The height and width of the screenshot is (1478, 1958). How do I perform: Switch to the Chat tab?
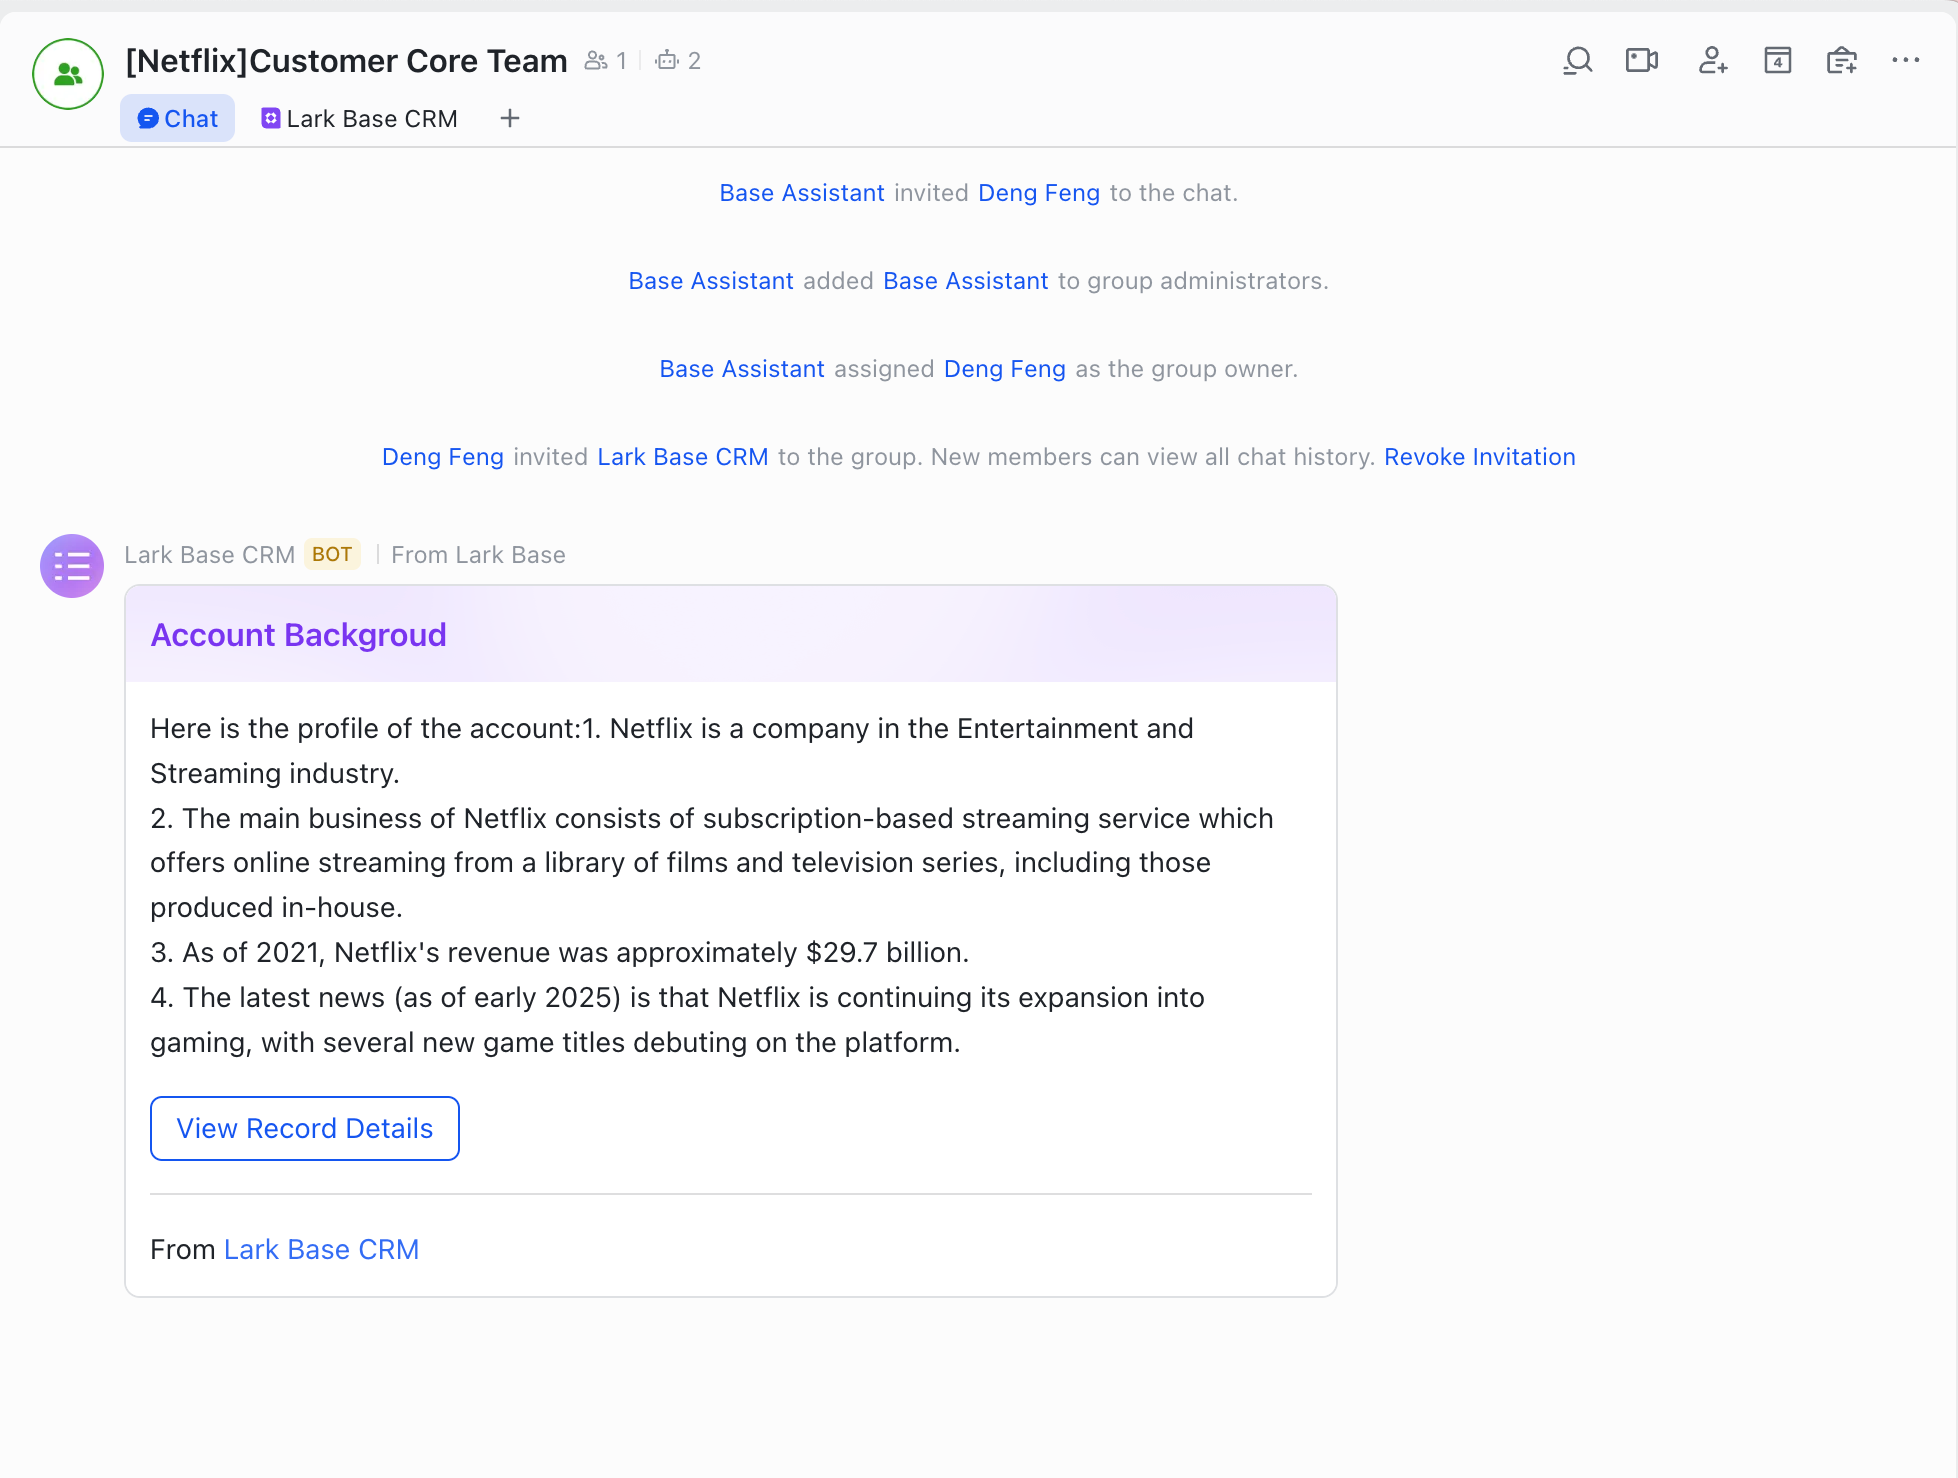(177, 119)
